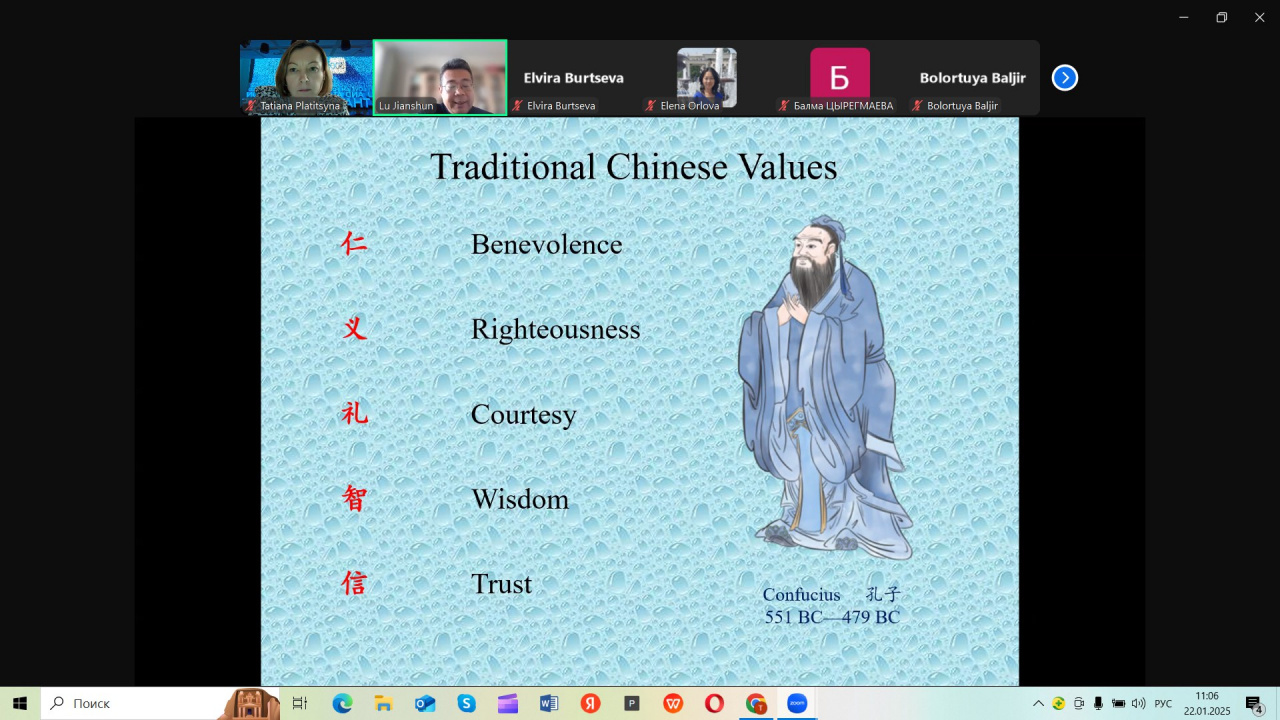Open WPS Office taskbar icon
This screenshot has width=1280, height=720.
click(673, 703)
